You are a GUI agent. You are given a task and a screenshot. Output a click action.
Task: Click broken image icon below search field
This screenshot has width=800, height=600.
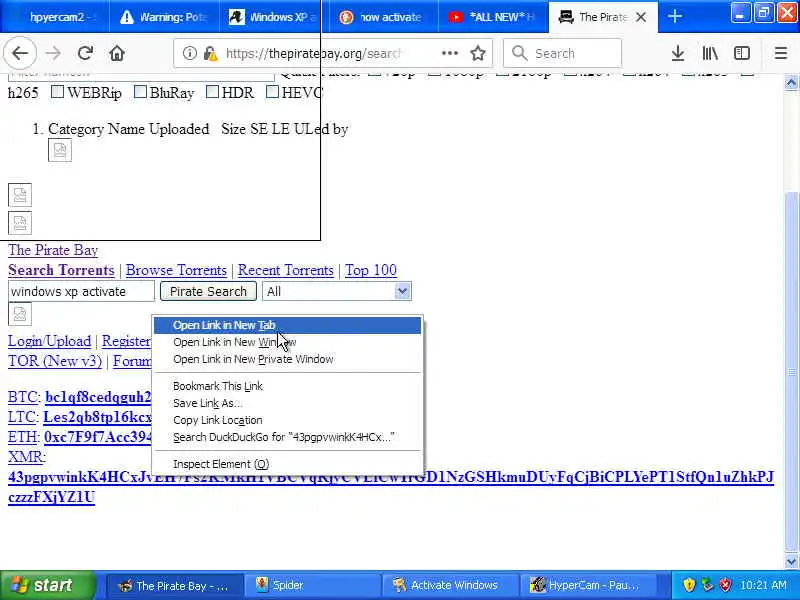tap(20, 314)
